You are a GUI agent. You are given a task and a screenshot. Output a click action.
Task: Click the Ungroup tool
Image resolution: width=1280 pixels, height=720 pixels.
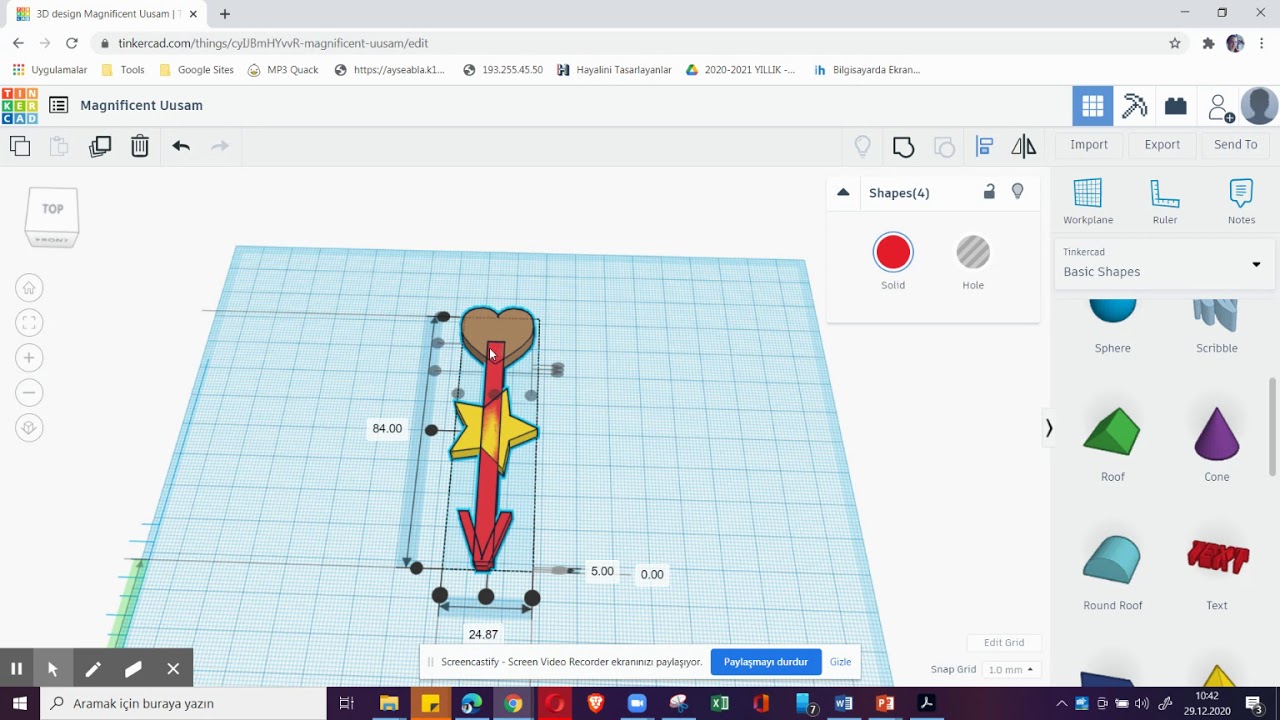[944, 147]
